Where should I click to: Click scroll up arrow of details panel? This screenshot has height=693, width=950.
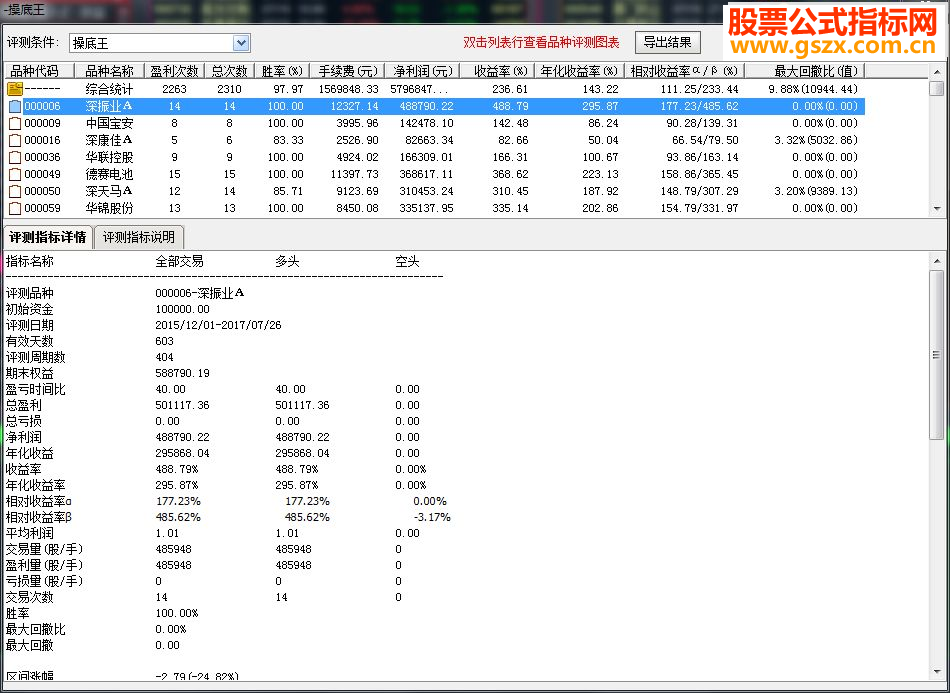click(x=937, y=261)
